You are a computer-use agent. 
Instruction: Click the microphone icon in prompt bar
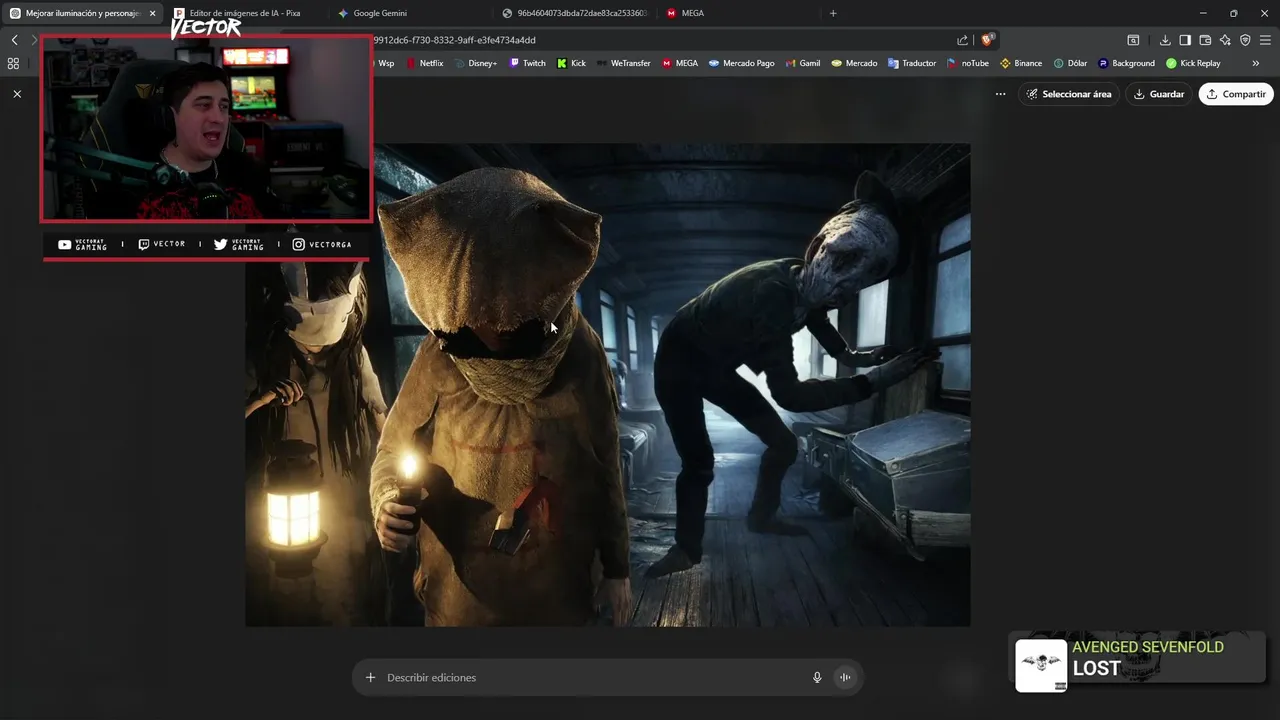[x=817, y=677]
